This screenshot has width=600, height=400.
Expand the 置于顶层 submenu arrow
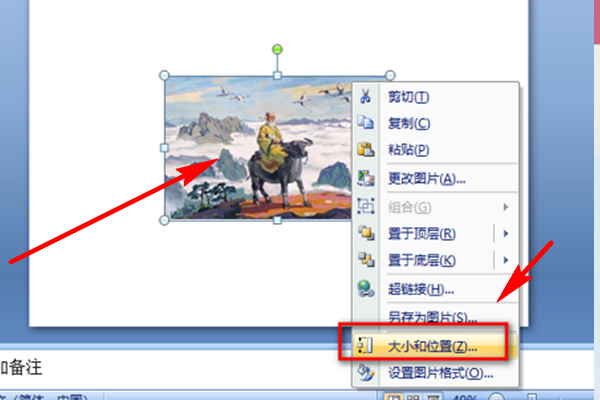[506, 233]
